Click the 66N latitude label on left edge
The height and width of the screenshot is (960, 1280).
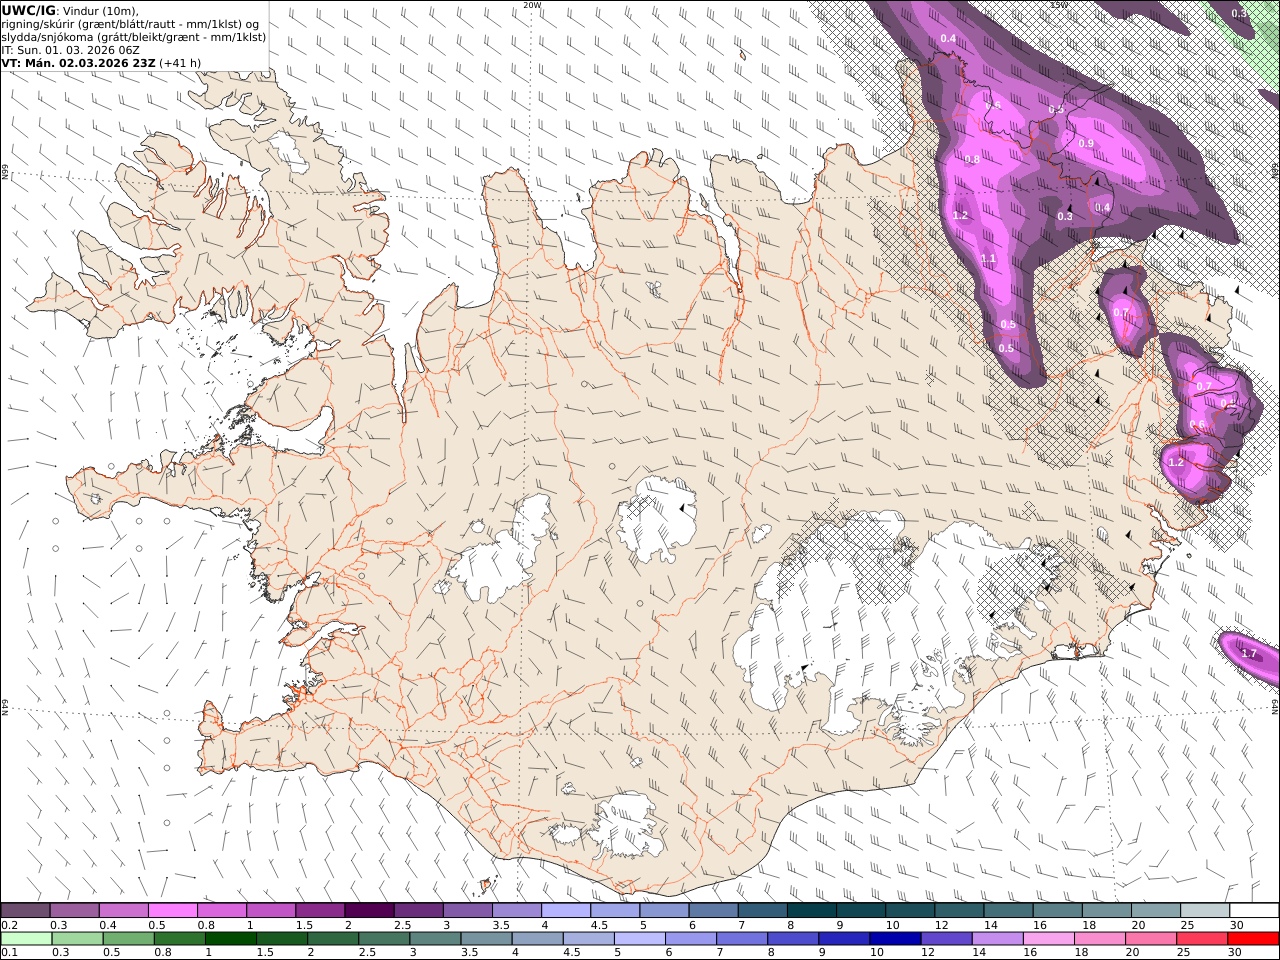pos(5,173)
